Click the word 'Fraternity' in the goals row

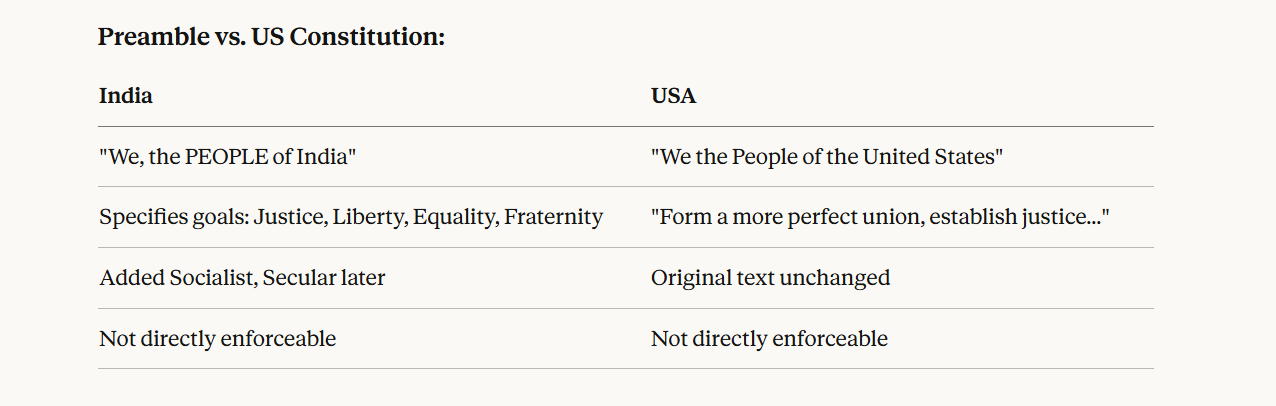coord(554,217)
